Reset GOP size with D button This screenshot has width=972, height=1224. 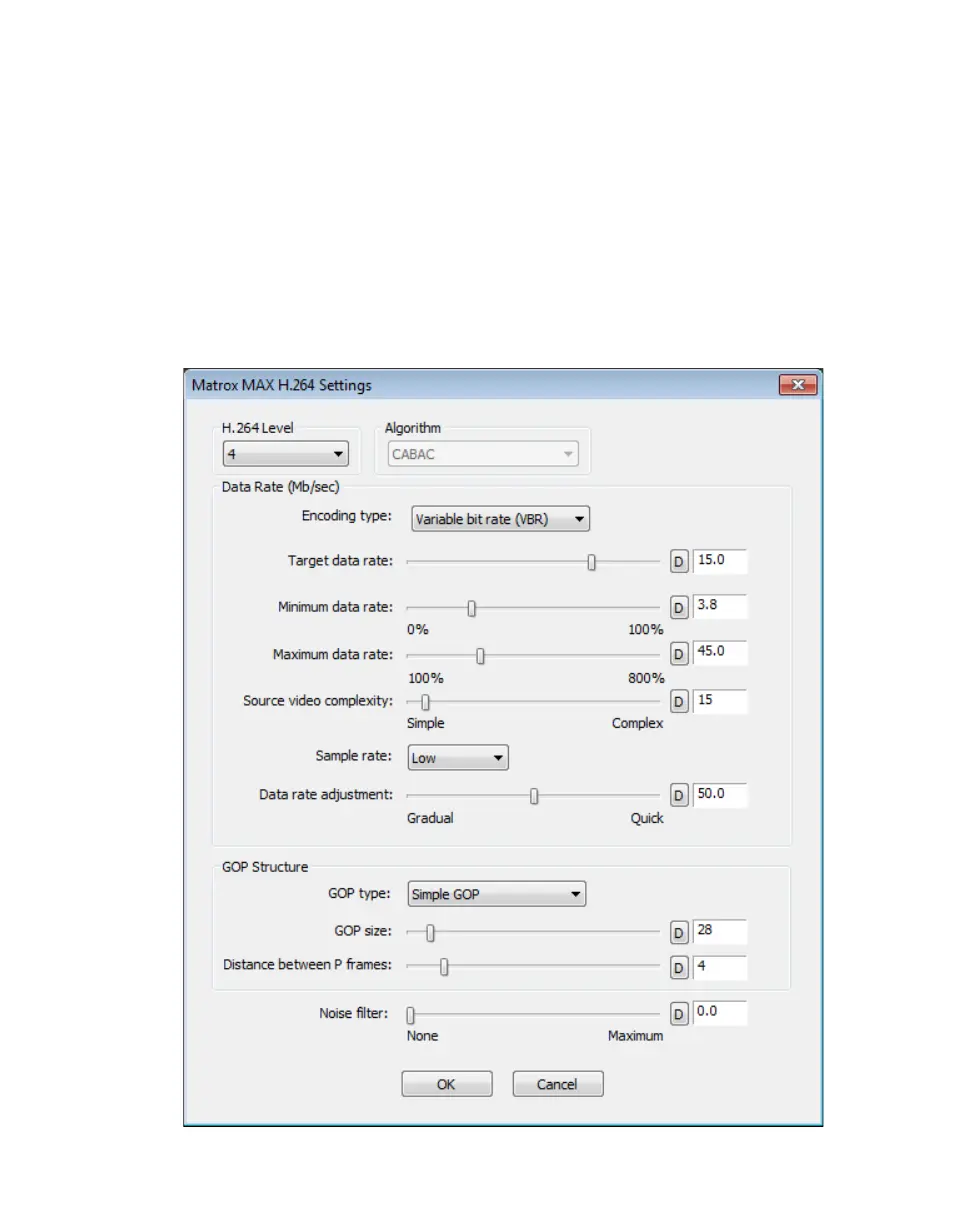tap(678, 932)
